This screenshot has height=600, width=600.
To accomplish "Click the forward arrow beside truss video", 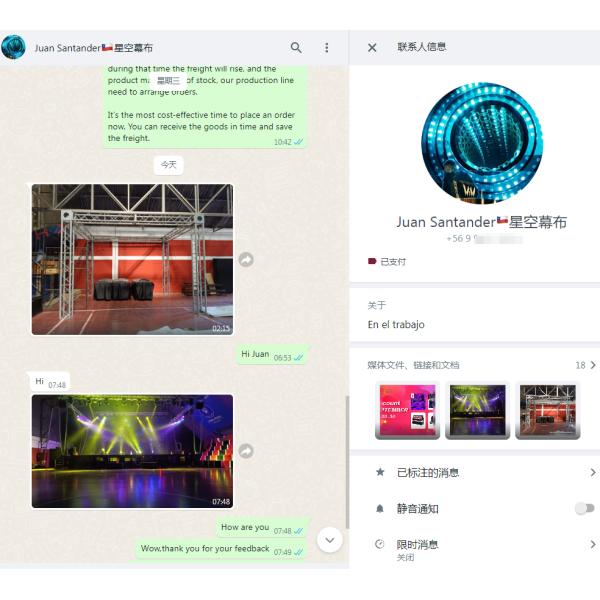I will point(246,260).
